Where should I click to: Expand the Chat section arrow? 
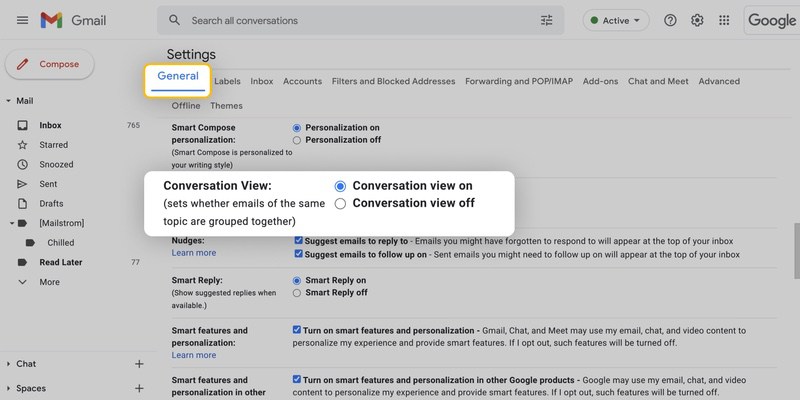pyautogui.click(x=8, y=364)
